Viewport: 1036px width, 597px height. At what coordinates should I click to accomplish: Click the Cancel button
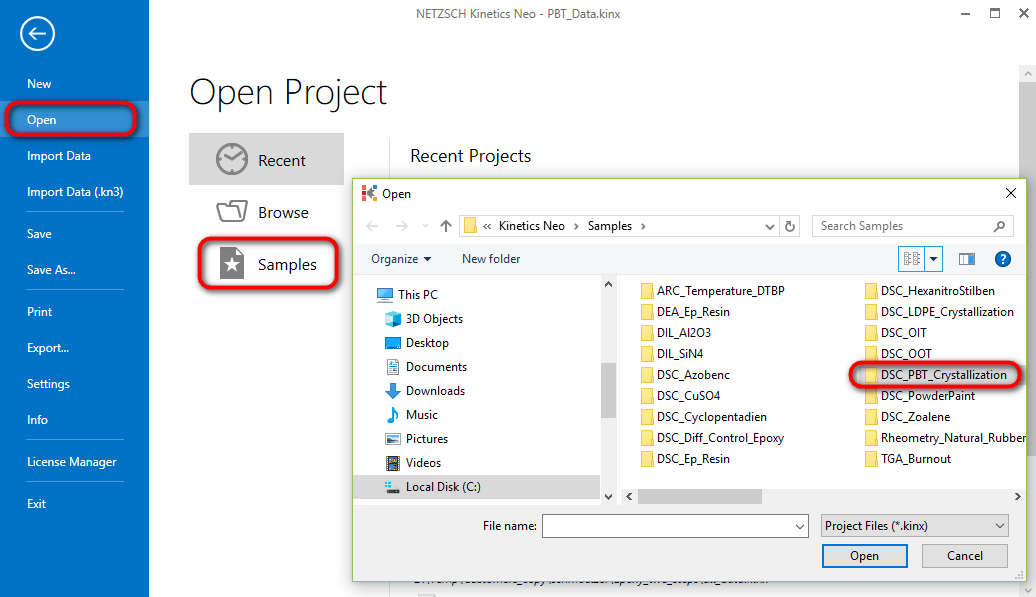(965, 556)
